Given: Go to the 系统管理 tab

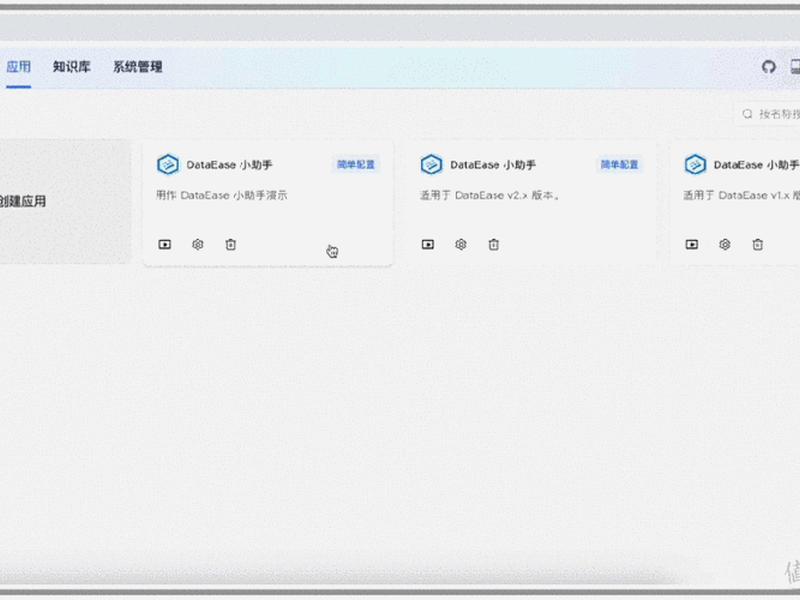Looking at the screenshot, I should click(137, 67).
